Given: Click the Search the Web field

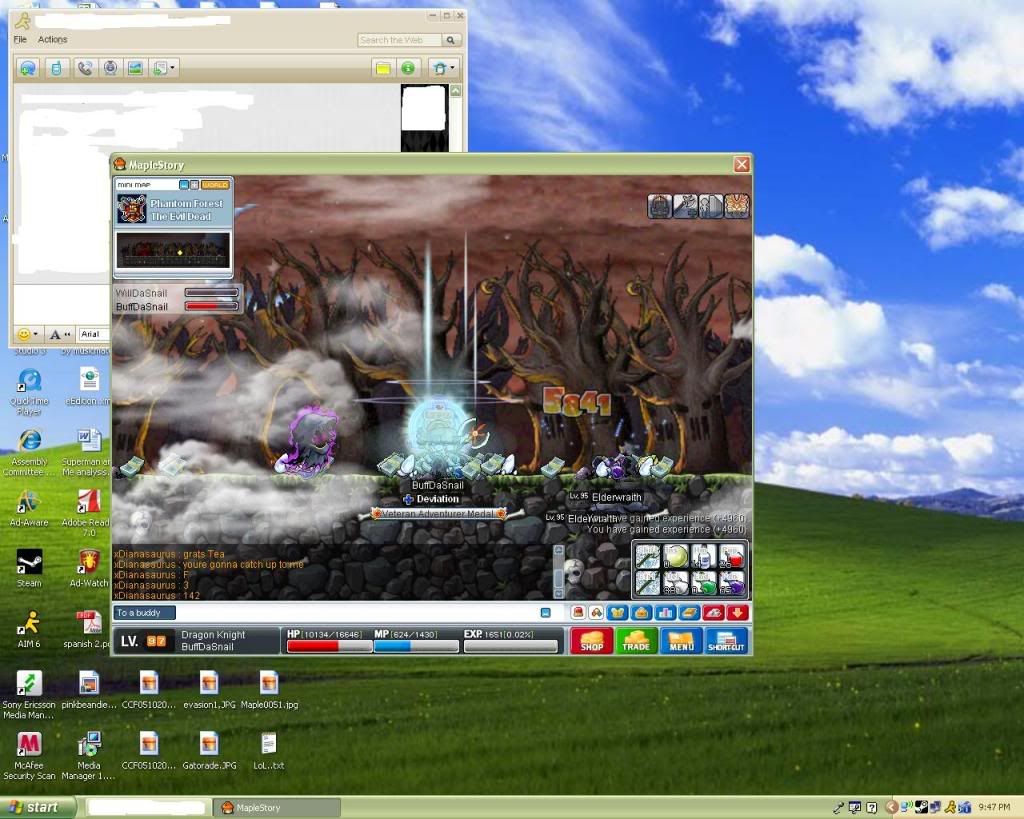Looking at the screenshot, I should point(399,40).
